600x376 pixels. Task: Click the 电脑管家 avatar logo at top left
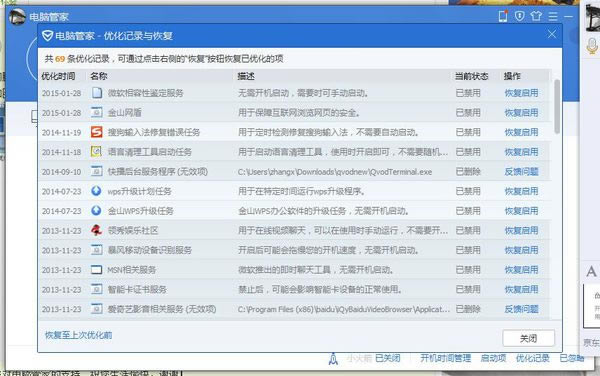(x=17, y=16)
